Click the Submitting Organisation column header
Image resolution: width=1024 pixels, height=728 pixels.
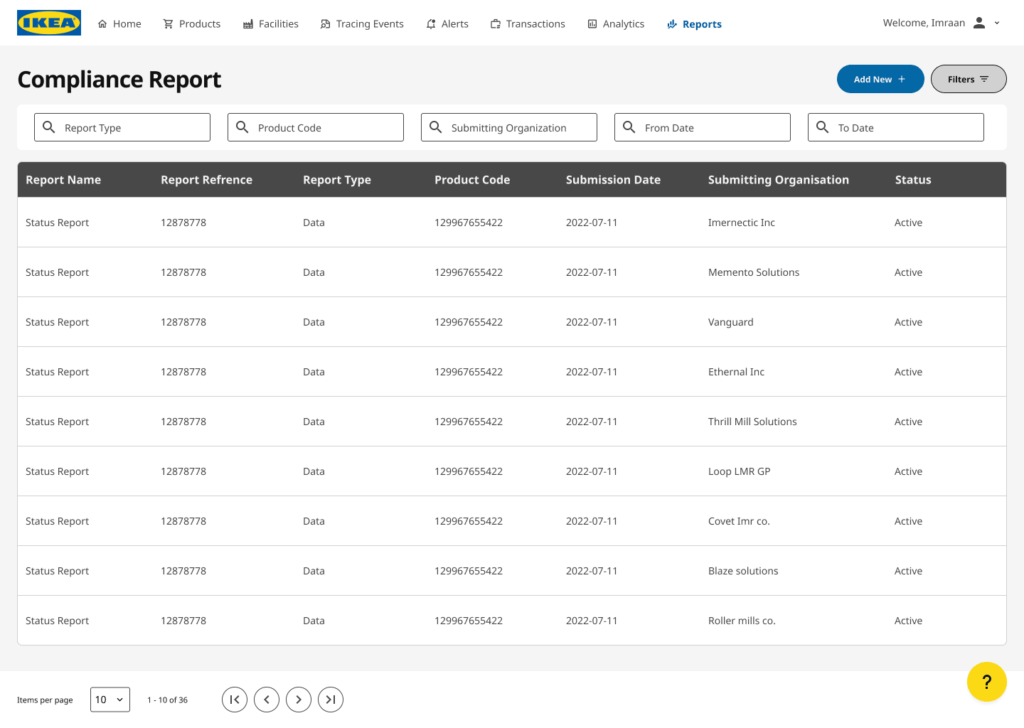coord(778,180)
